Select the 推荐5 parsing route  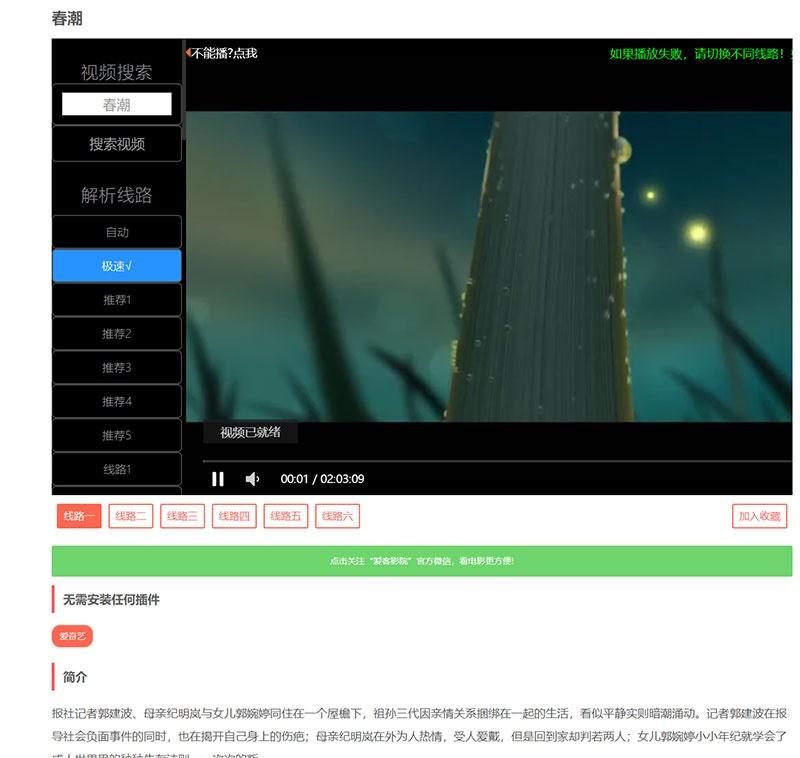point(117,436)
